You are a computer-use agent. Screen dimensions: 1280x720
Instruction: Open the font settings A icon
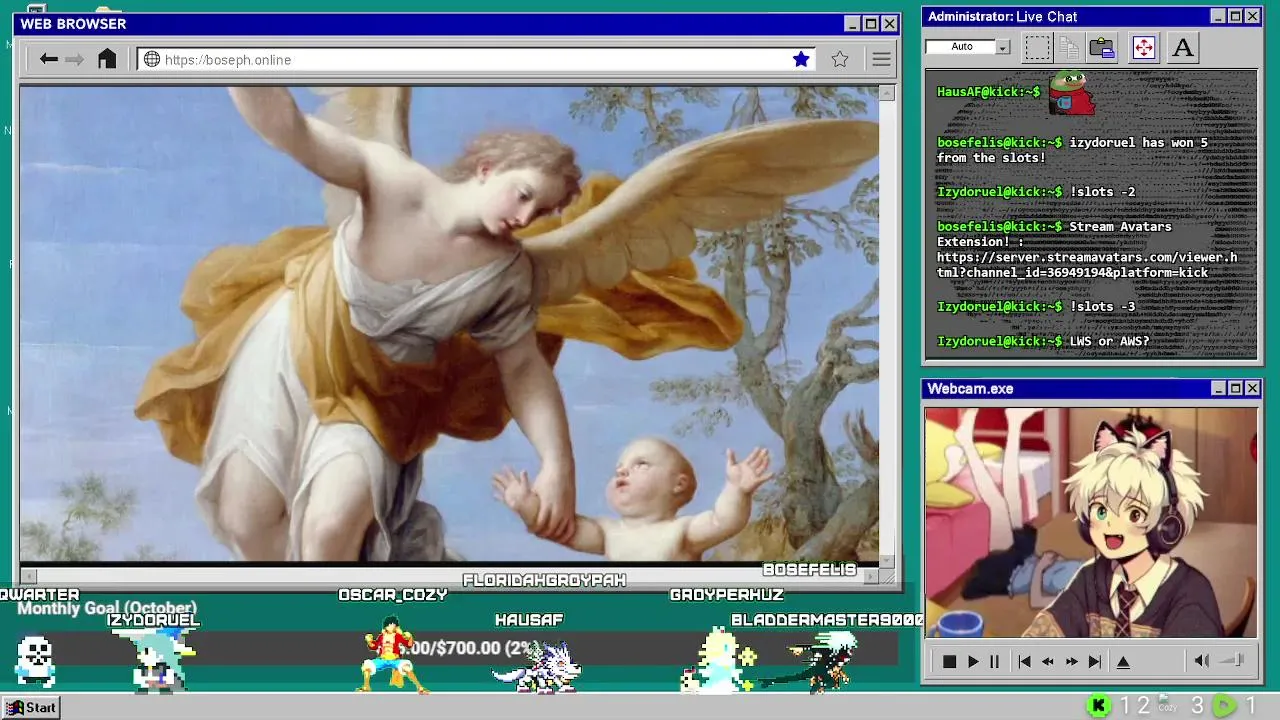tap(1183, 47)
